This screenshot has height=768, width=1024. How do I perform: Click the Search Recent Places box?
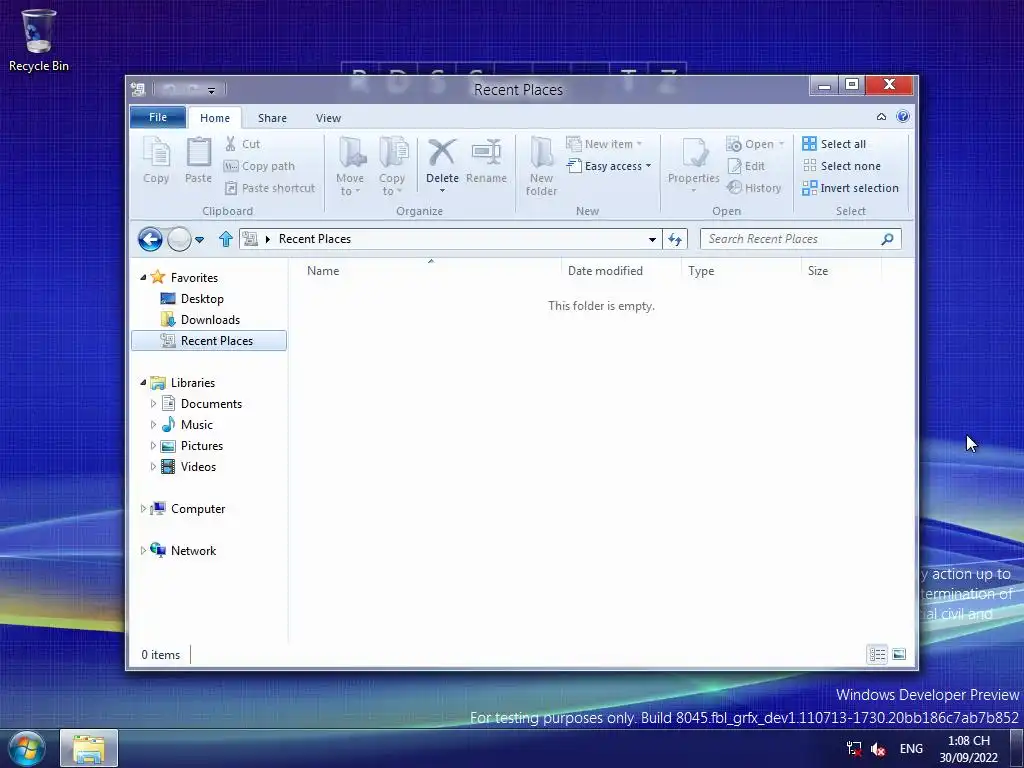pyautogui.click(x=801, y=239)
